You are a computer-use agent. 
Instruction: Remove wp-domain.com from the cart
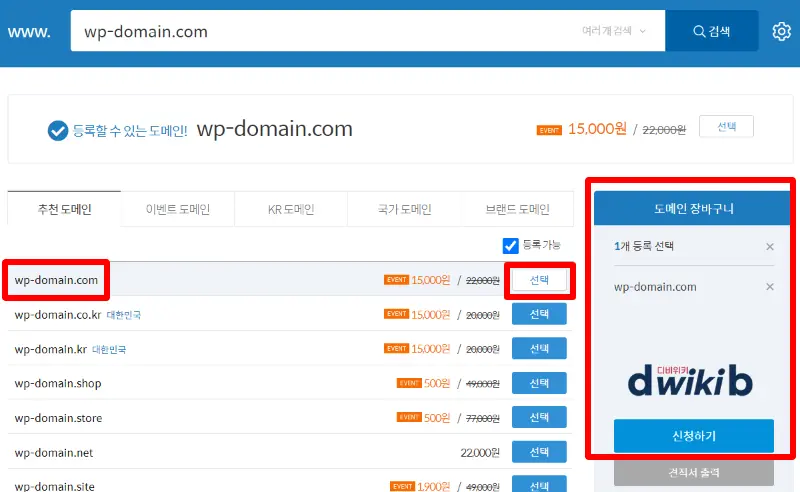(x=770, y=287)
